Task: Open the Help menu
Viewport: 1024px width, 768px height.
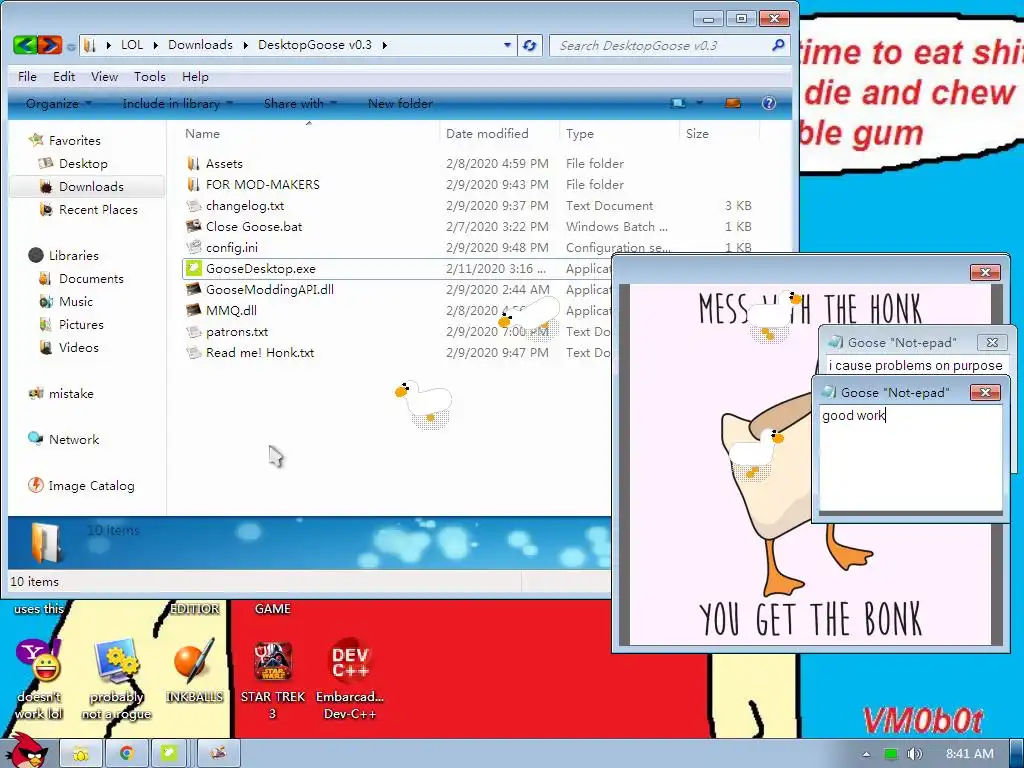Action: 195,76
